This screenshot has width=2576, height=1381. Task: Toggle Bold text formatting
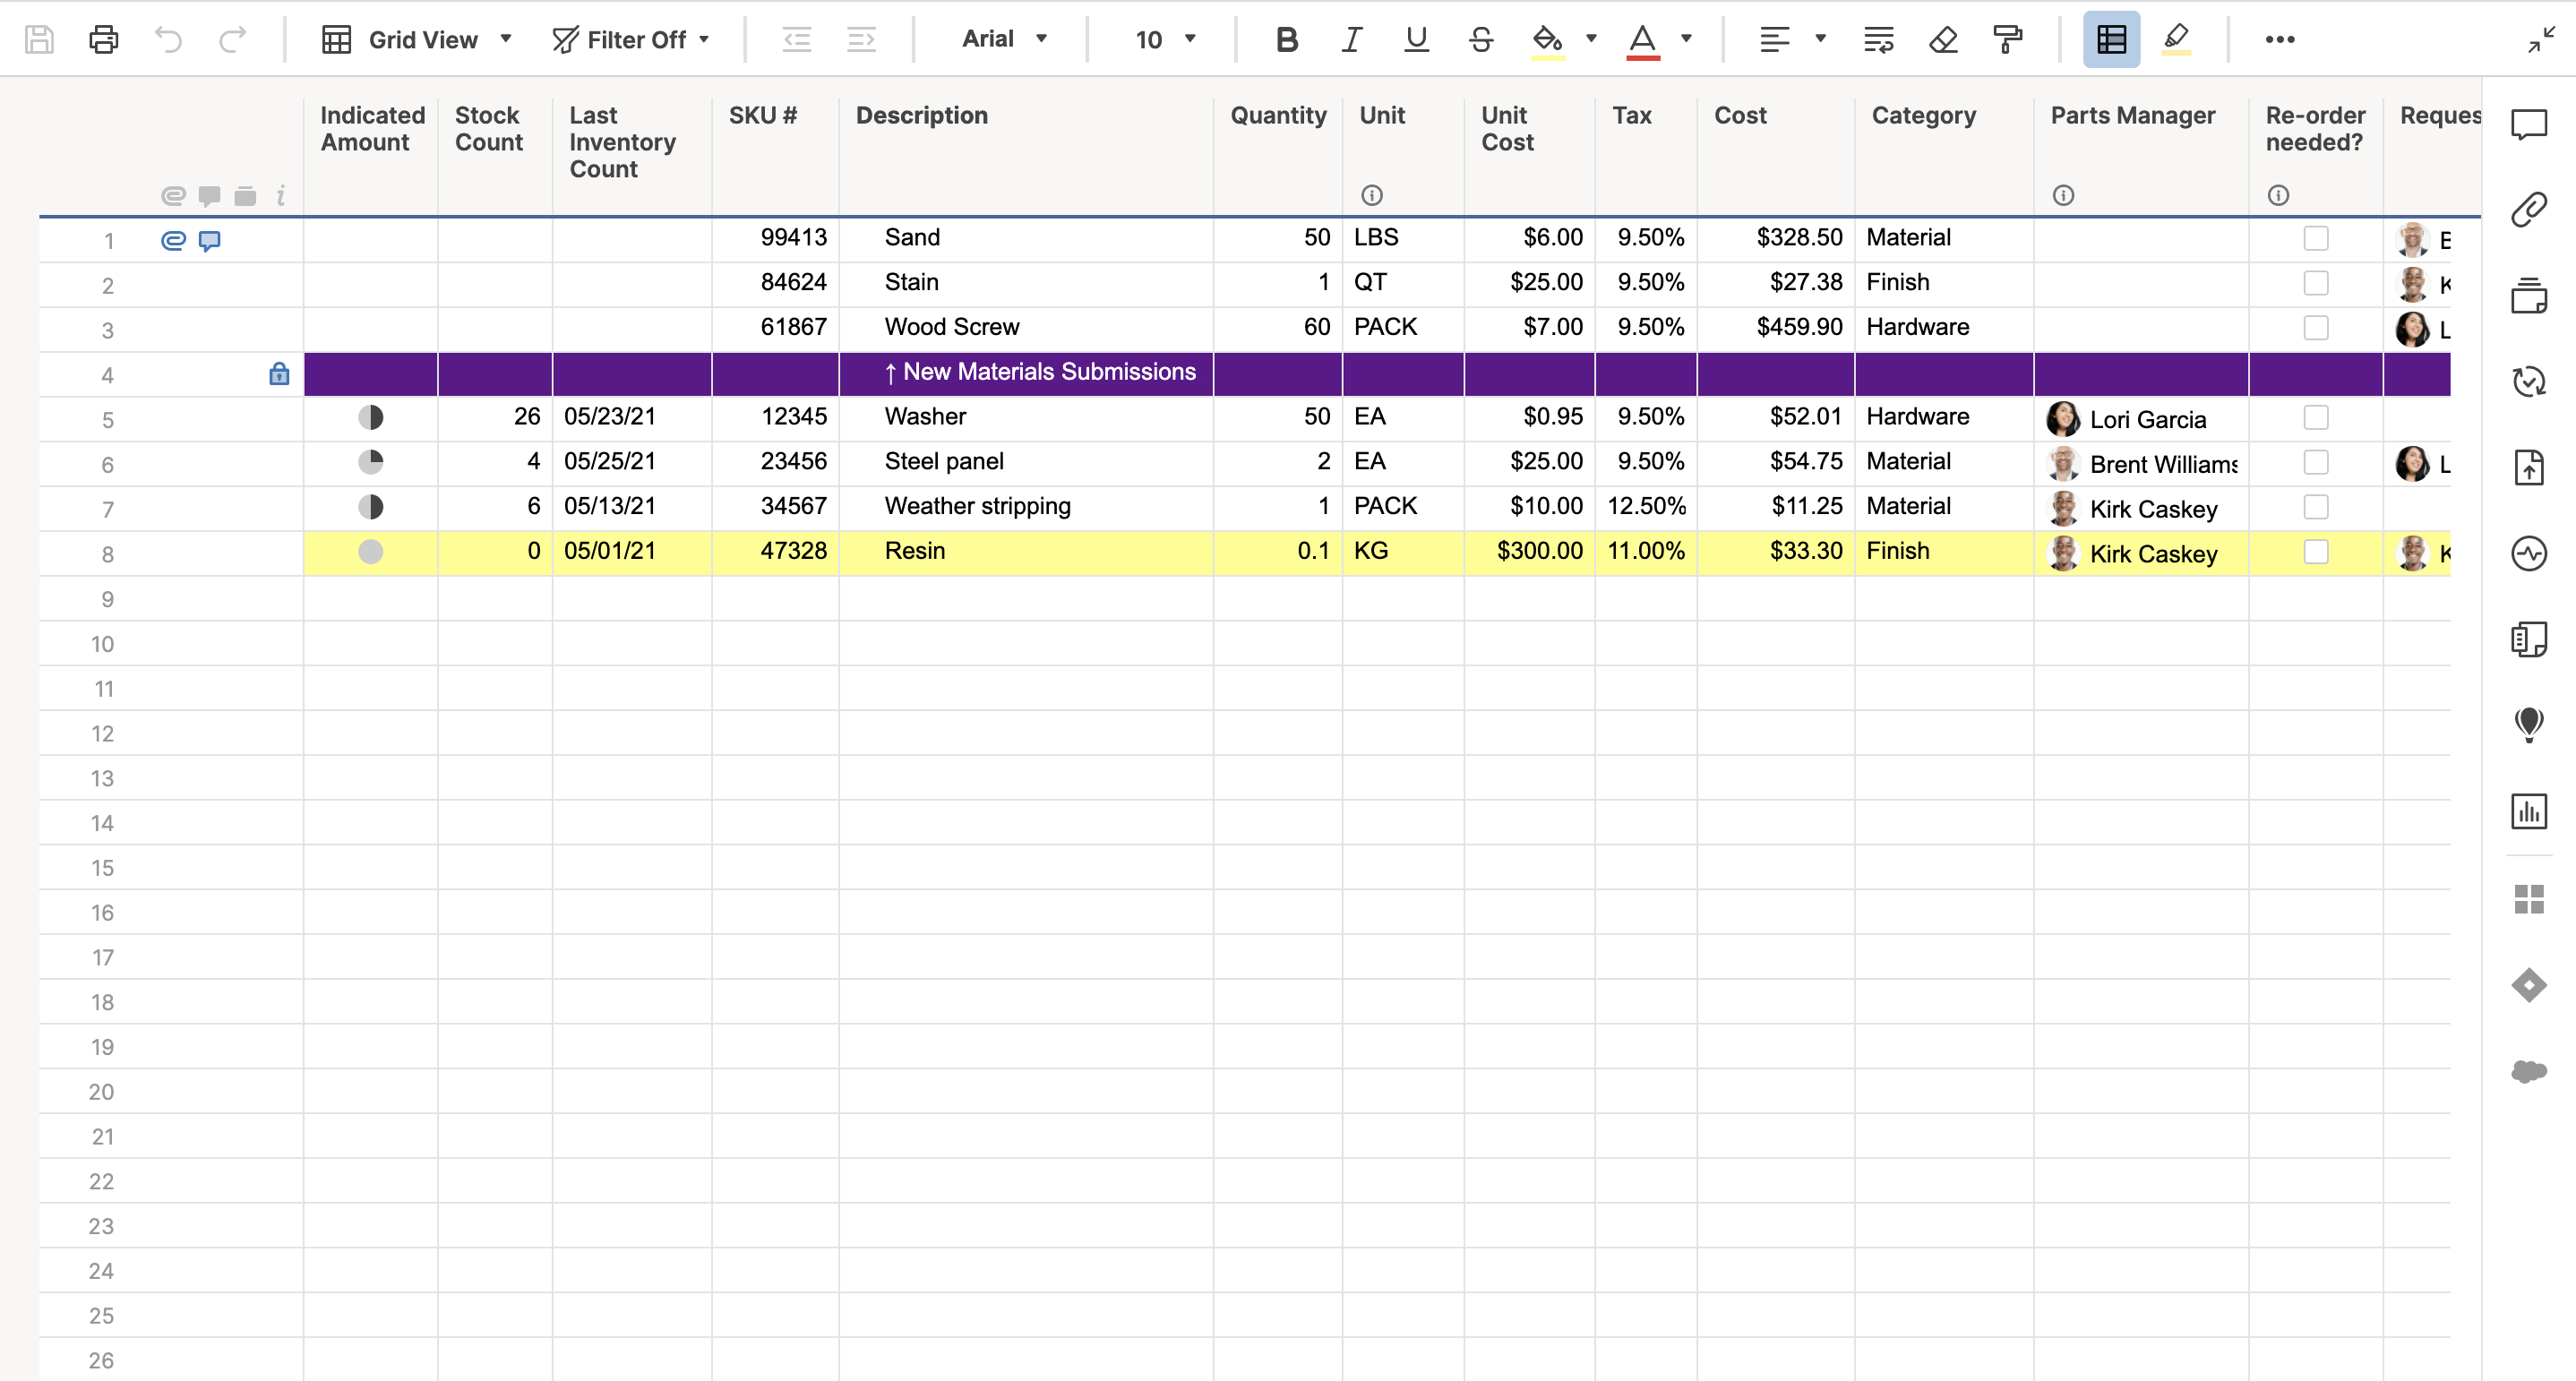coord(1286,40)
